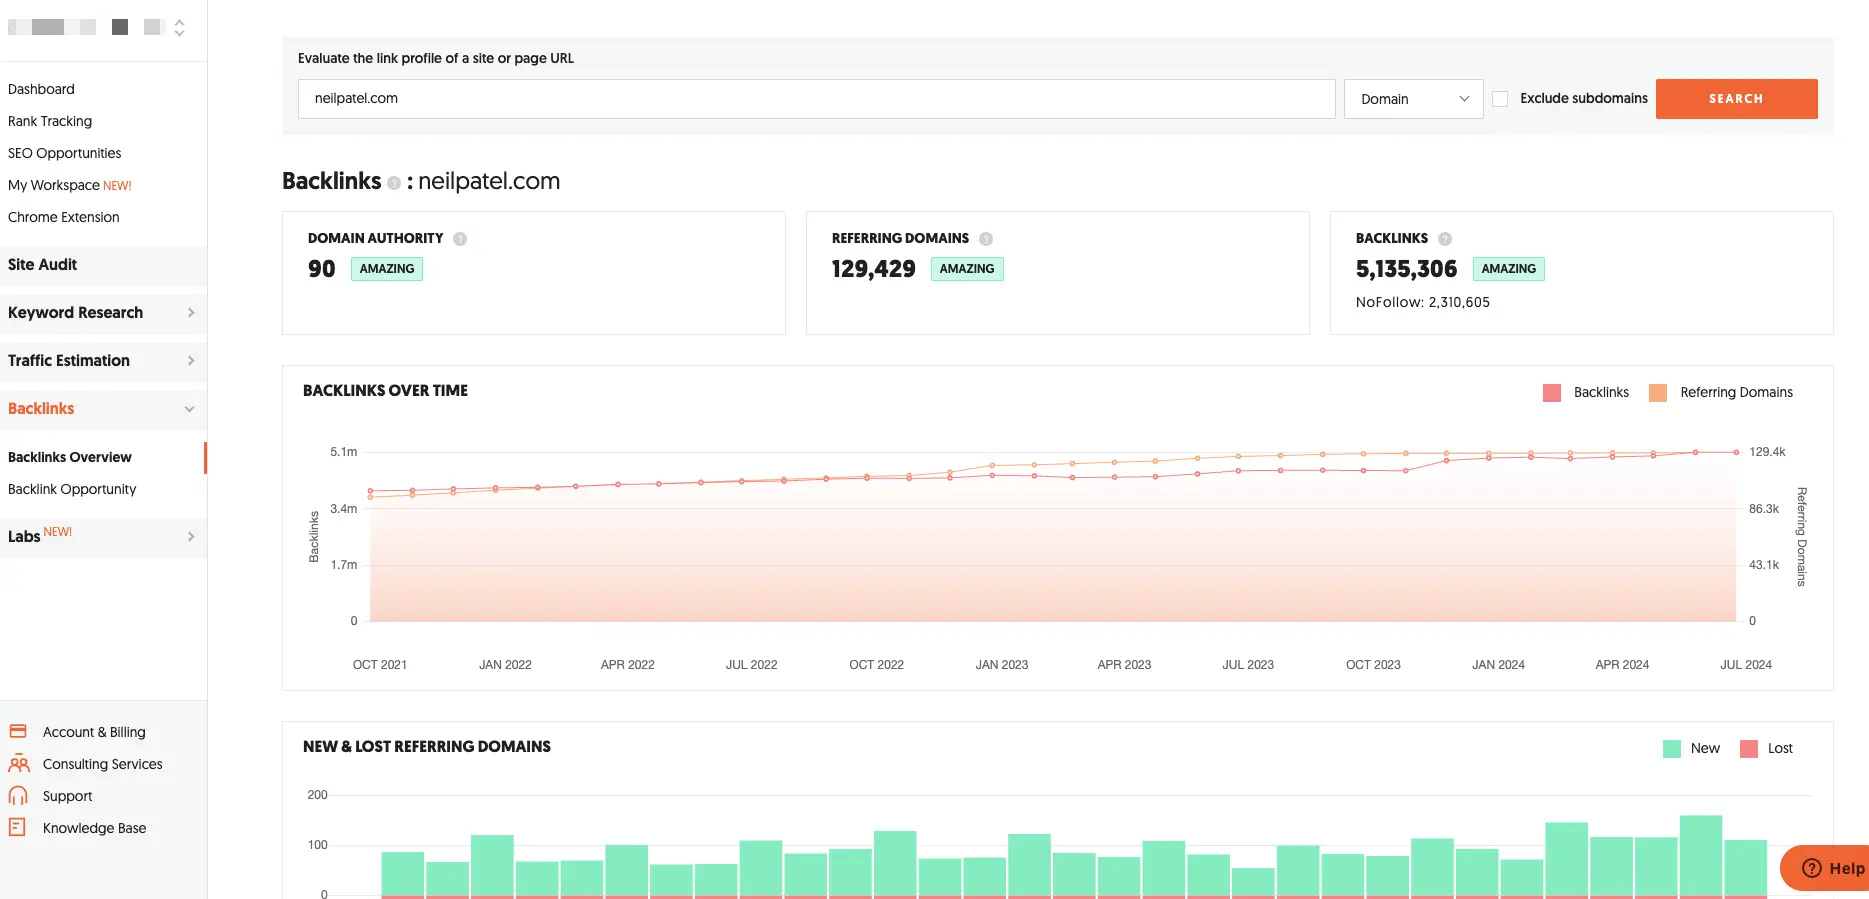The height and width of the screenshot is (899, 1869).
Task: Click the URL input containing neilpatel.com
Action: pyautogui.click(x=816, y=99)
